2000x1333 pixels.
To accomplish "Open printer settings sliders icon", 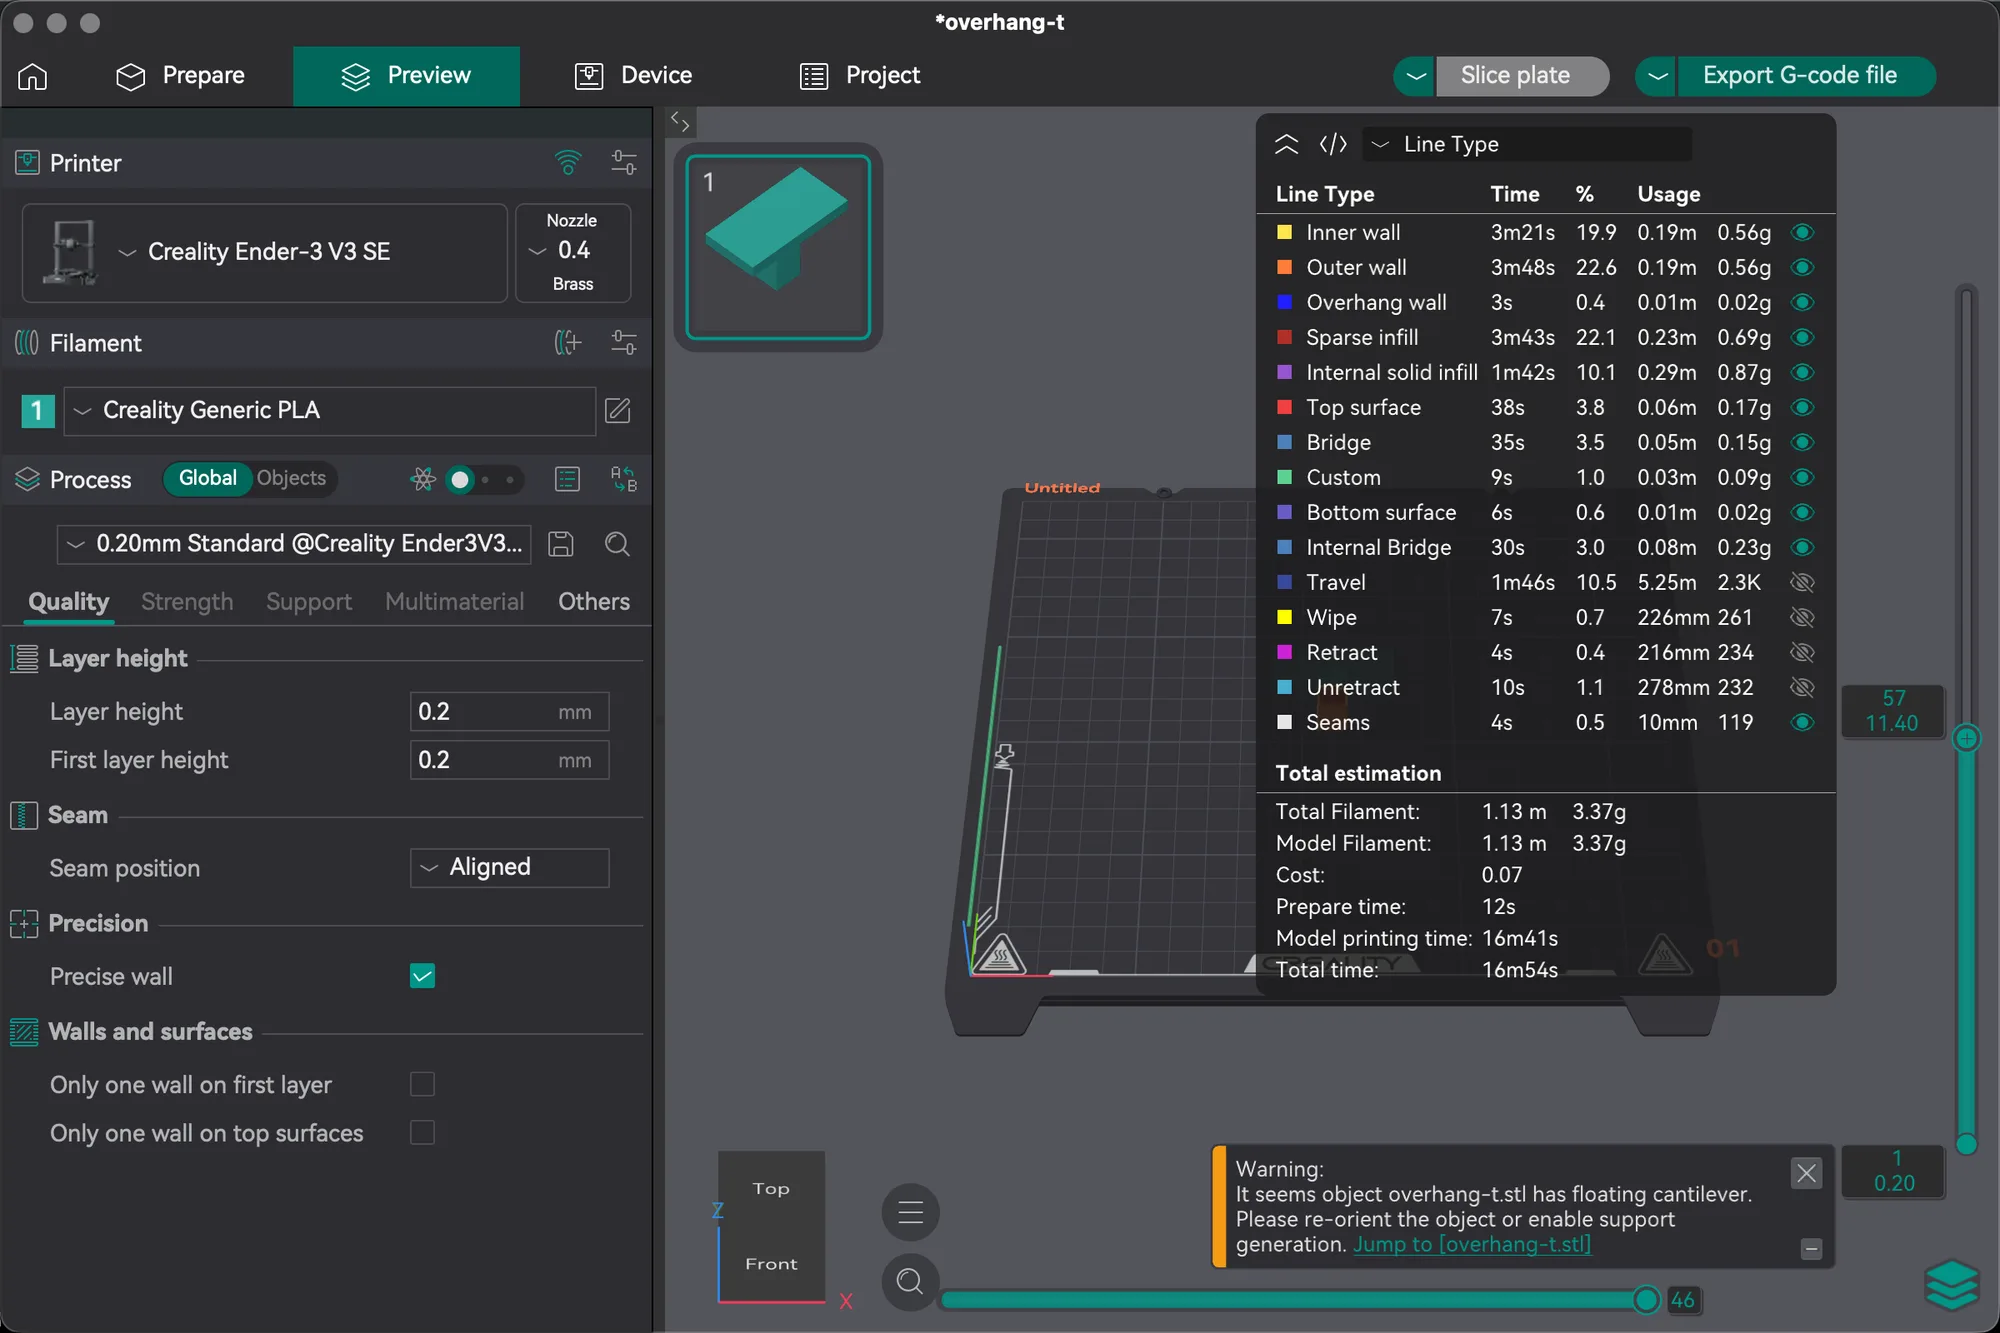I will point(624,162).
